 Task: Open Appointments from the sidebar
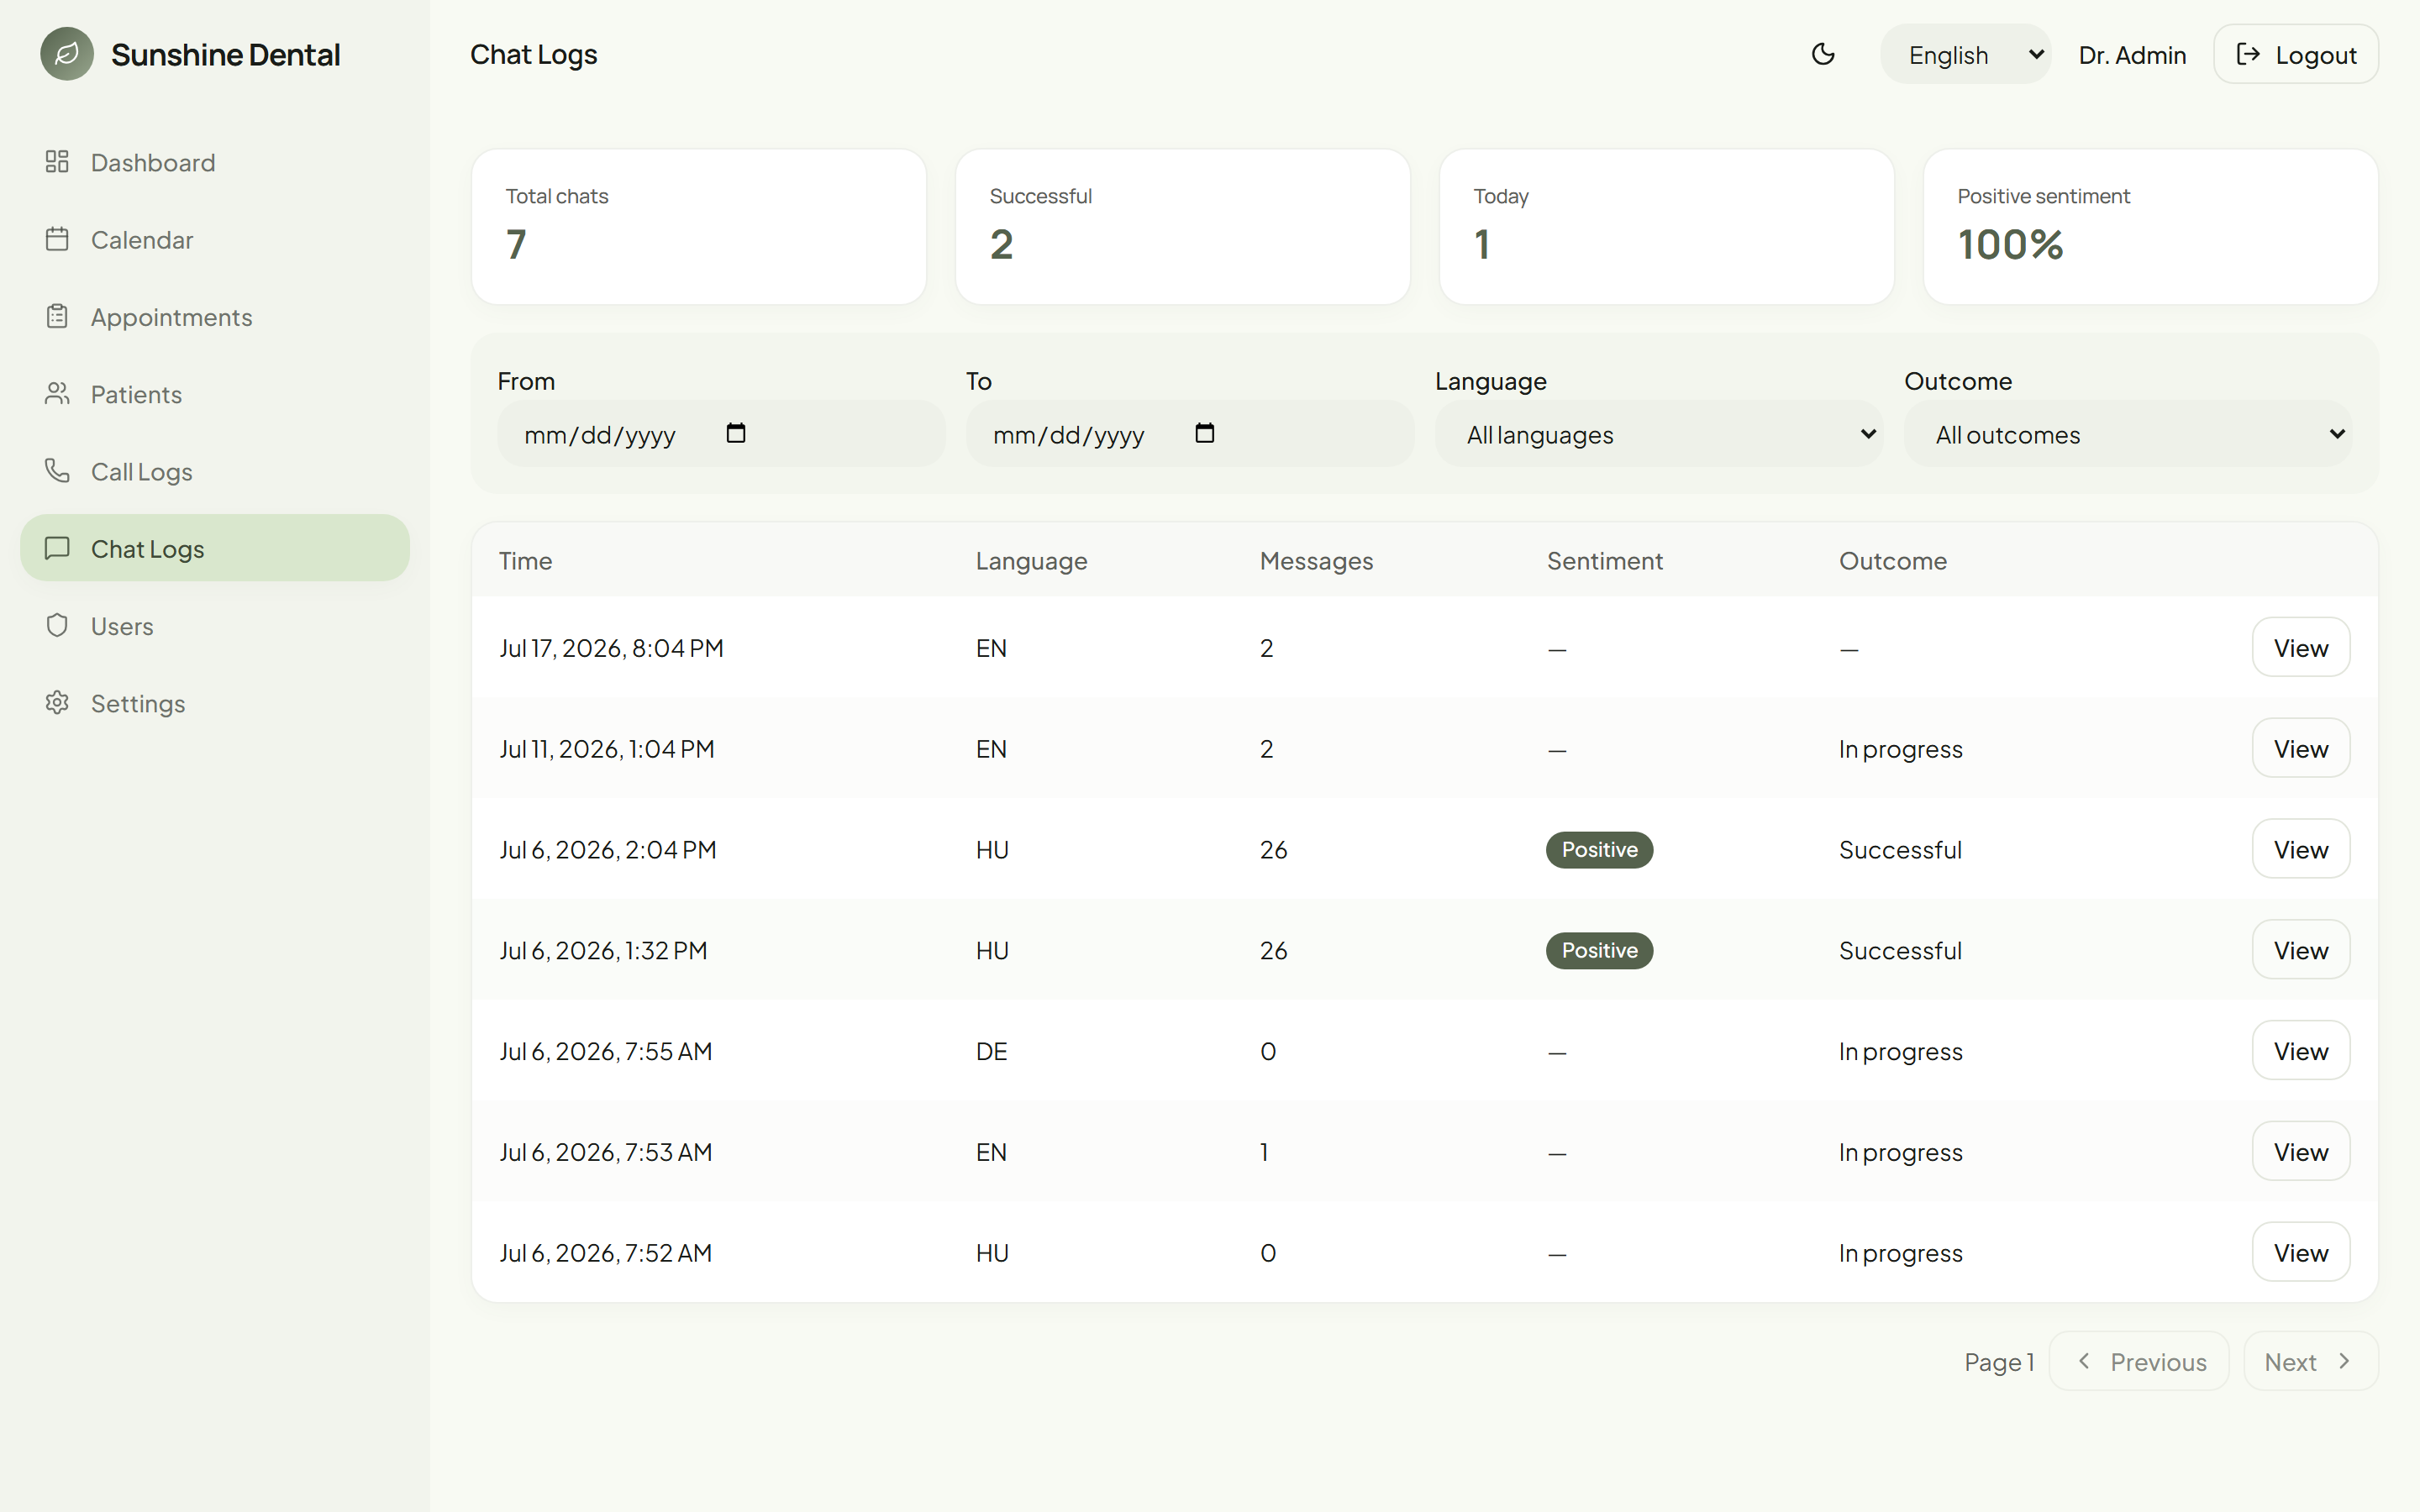click(215, 316)
